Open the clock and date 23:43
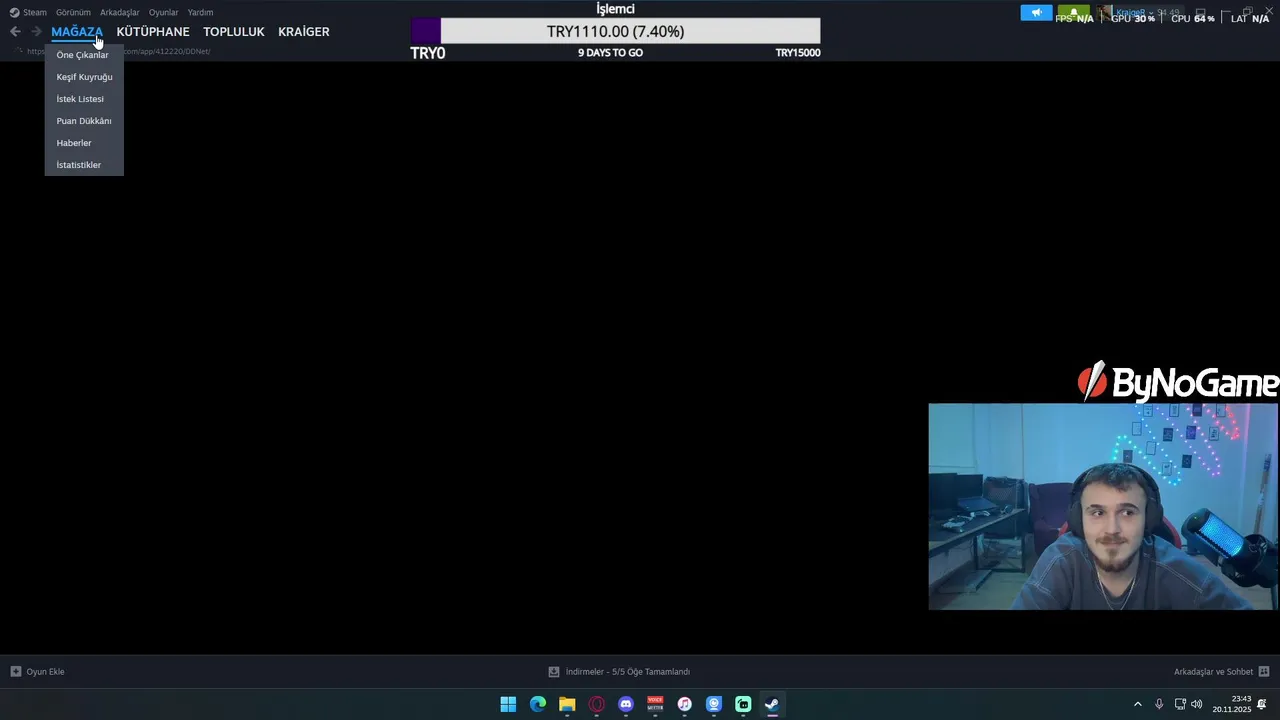This screenshot has width=1280, height=720. tap(1232, 704)
